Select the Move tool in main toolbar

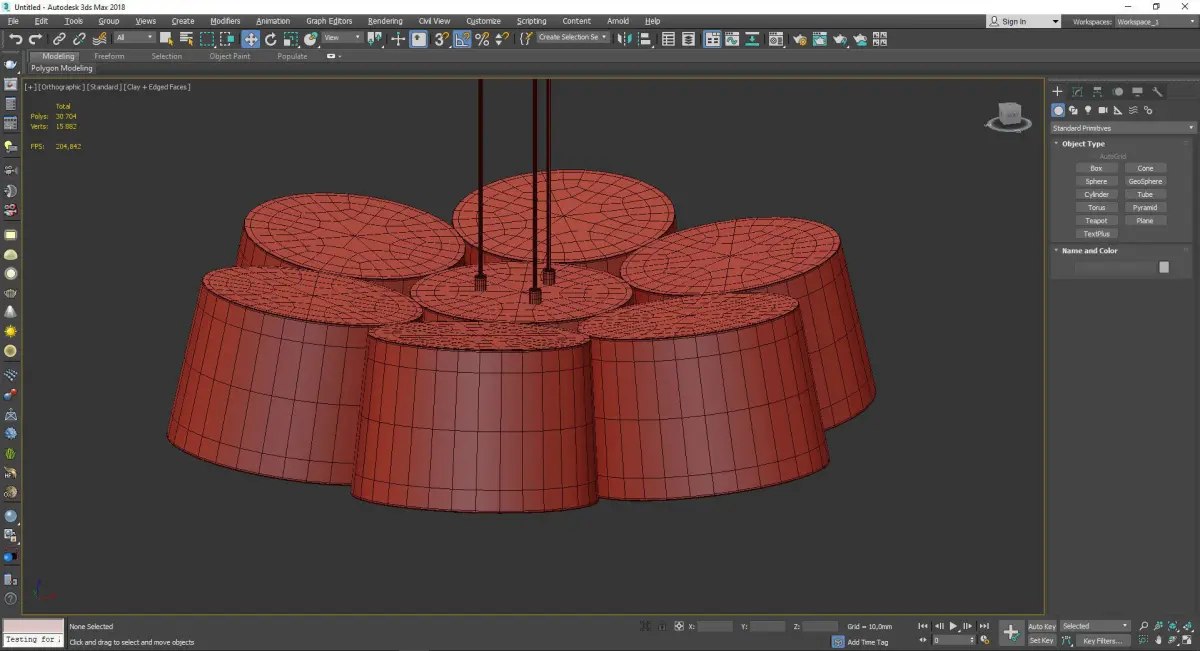point(250,39)
